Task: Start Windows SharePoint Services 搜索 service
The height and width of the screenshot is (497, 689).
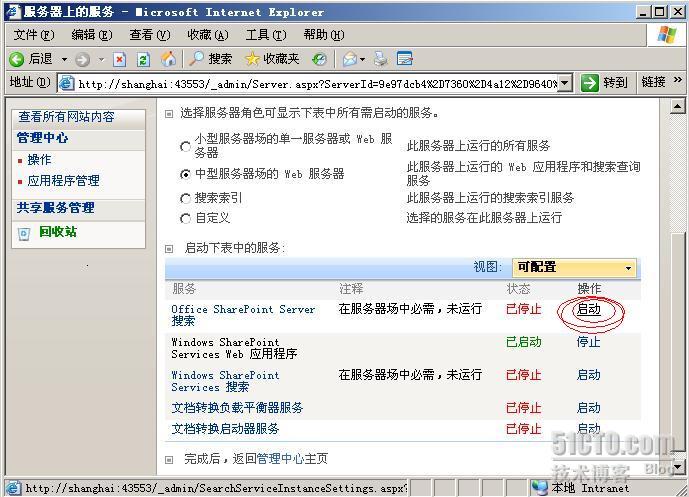Action: [588, 375]
